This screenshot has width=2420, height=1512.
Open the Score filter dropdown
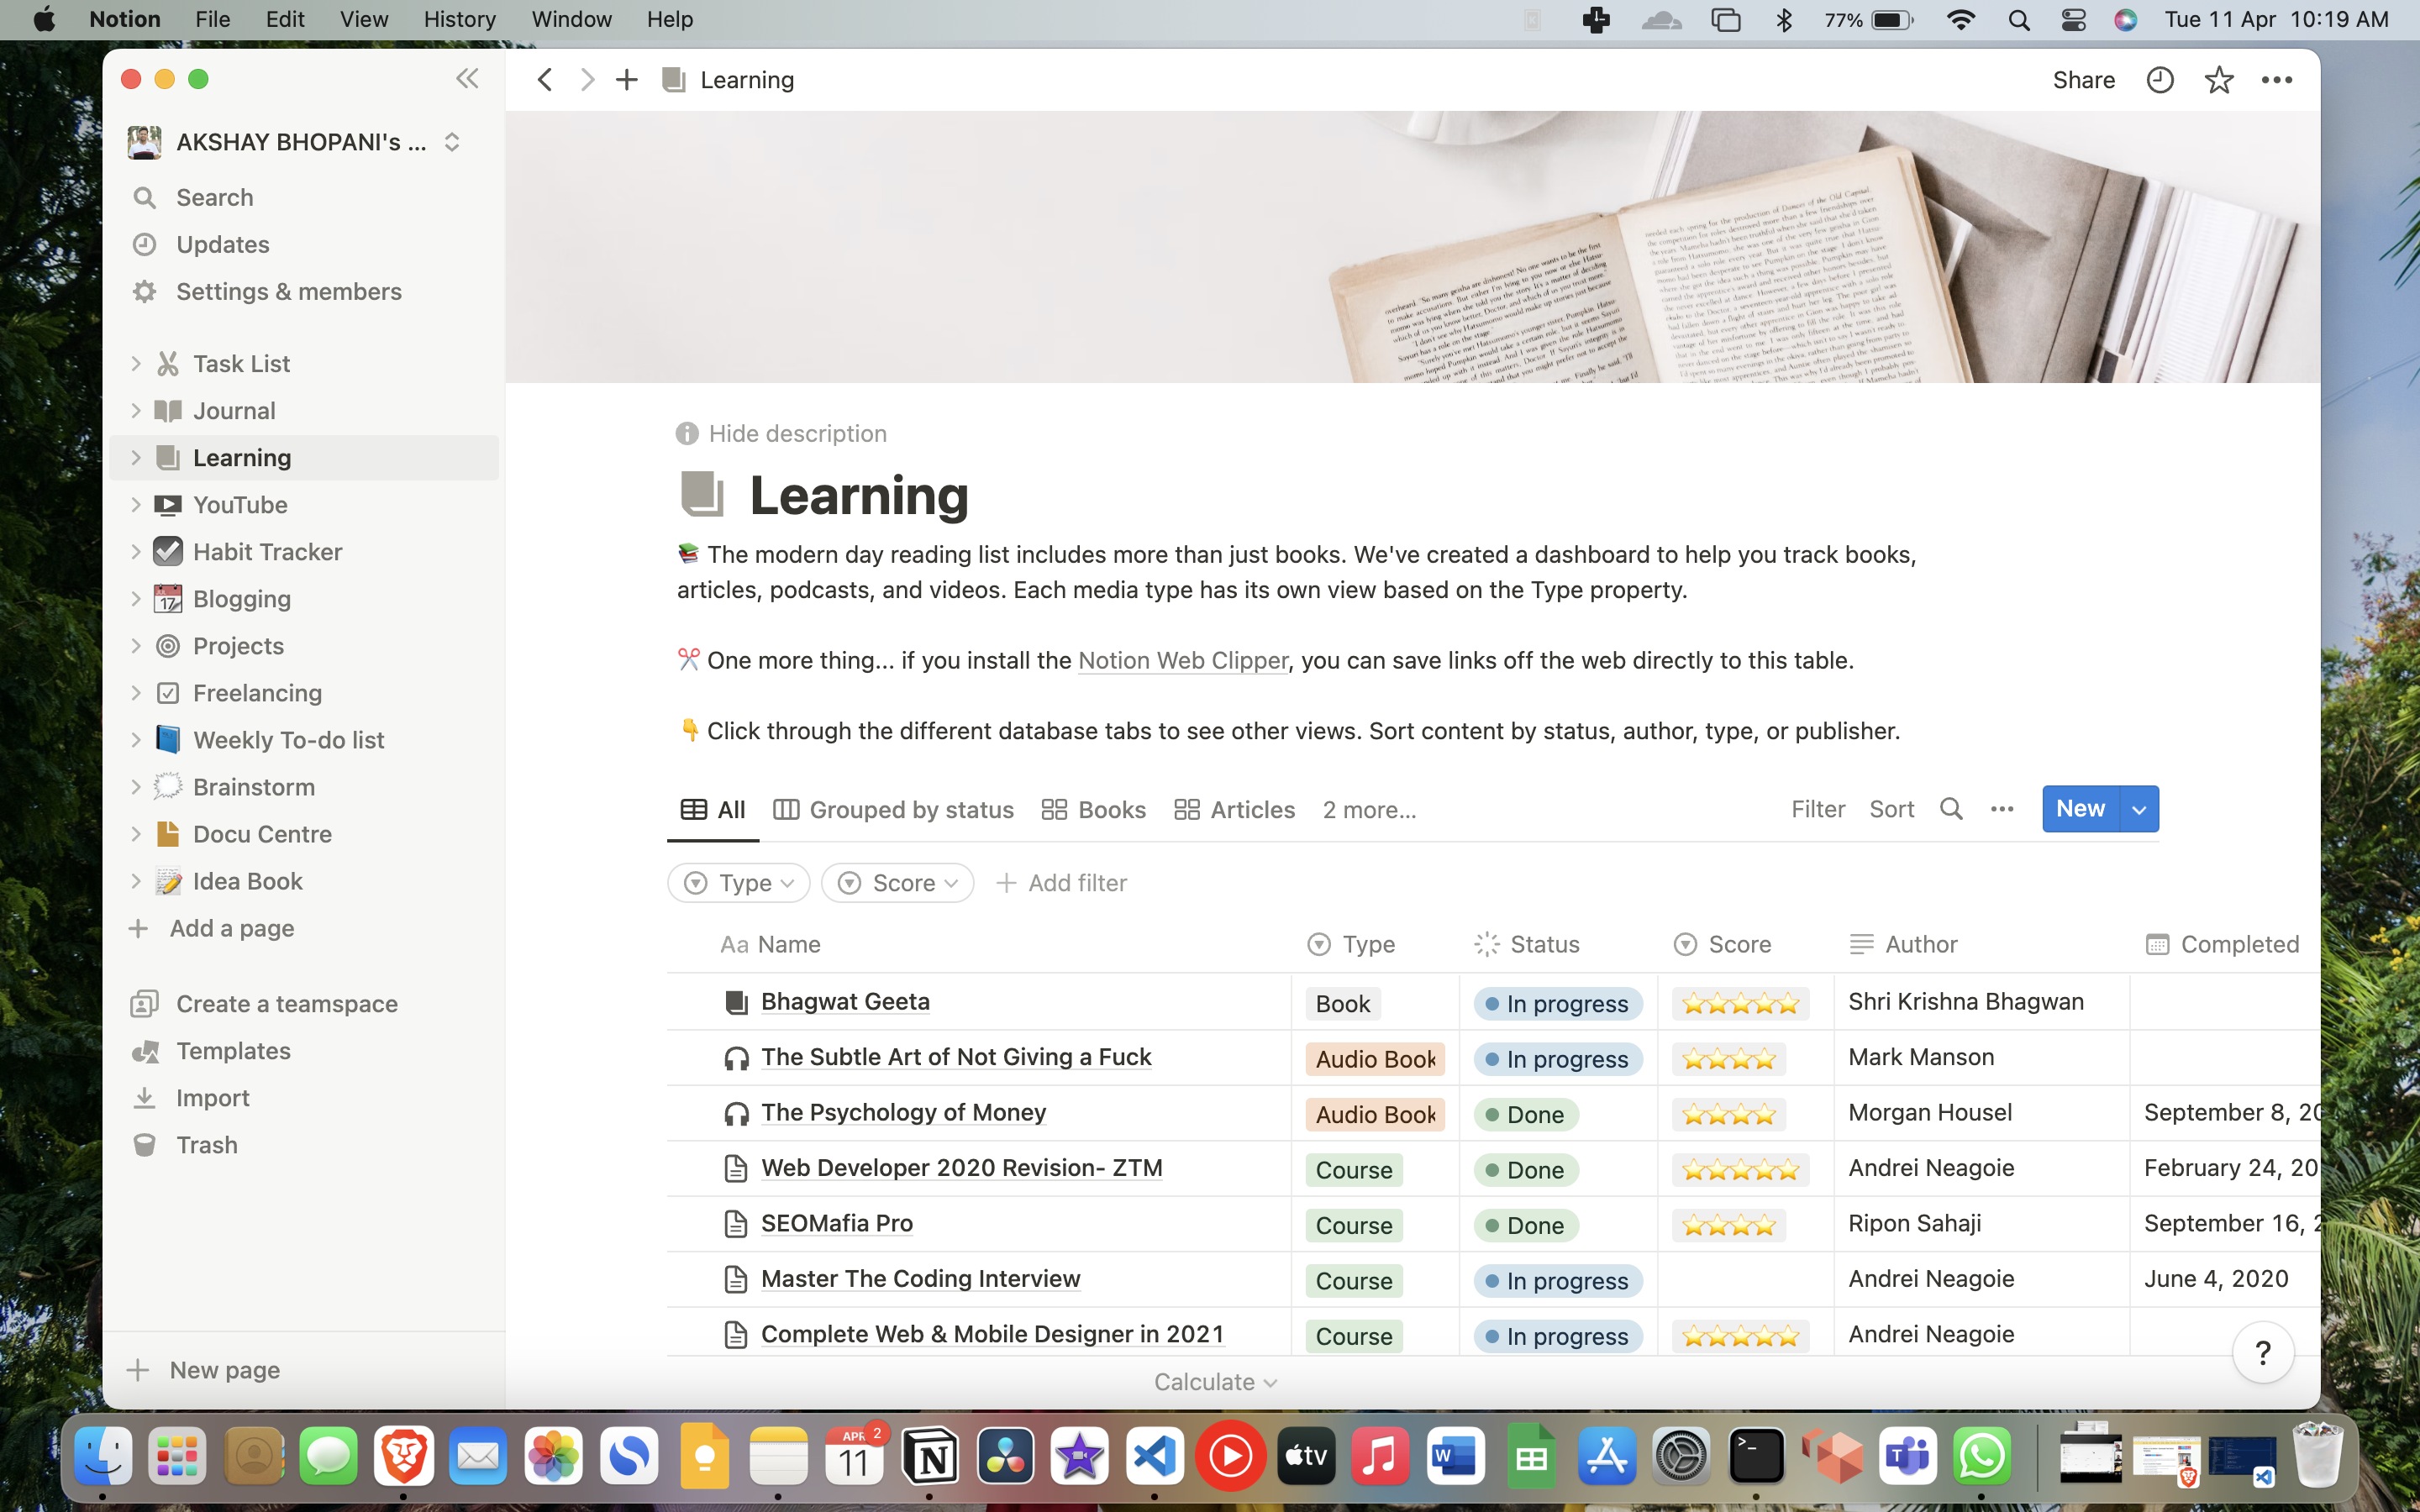[897, 883]
